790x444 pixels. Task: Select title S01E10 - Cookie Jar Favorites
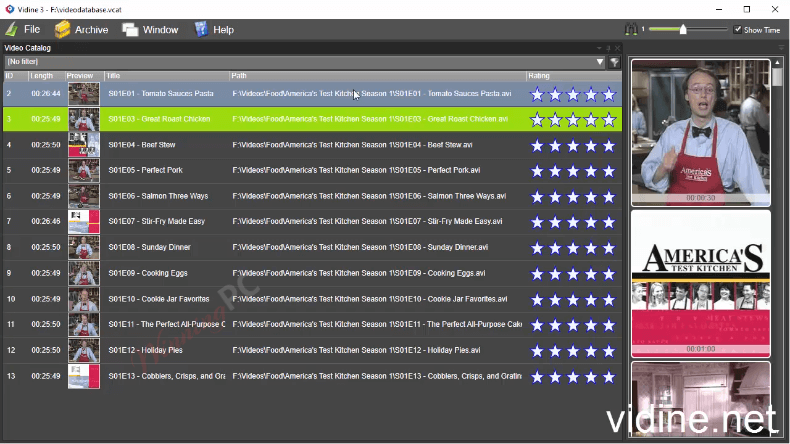click(159, 299)
